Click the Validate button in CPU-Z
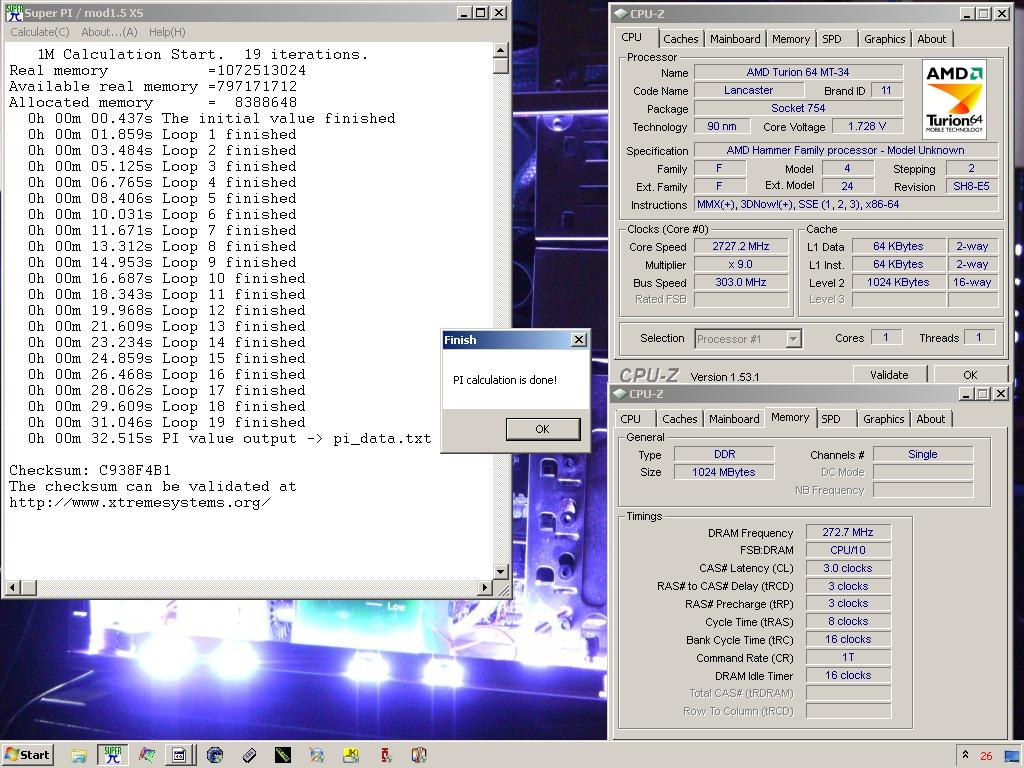 coord(889,375)
